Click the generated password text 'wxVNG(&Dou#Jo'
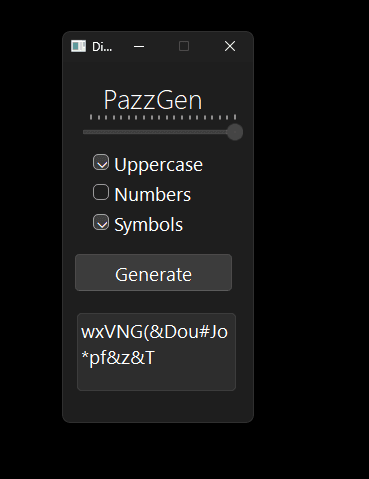369x479 pixels. tap(154, 332)
